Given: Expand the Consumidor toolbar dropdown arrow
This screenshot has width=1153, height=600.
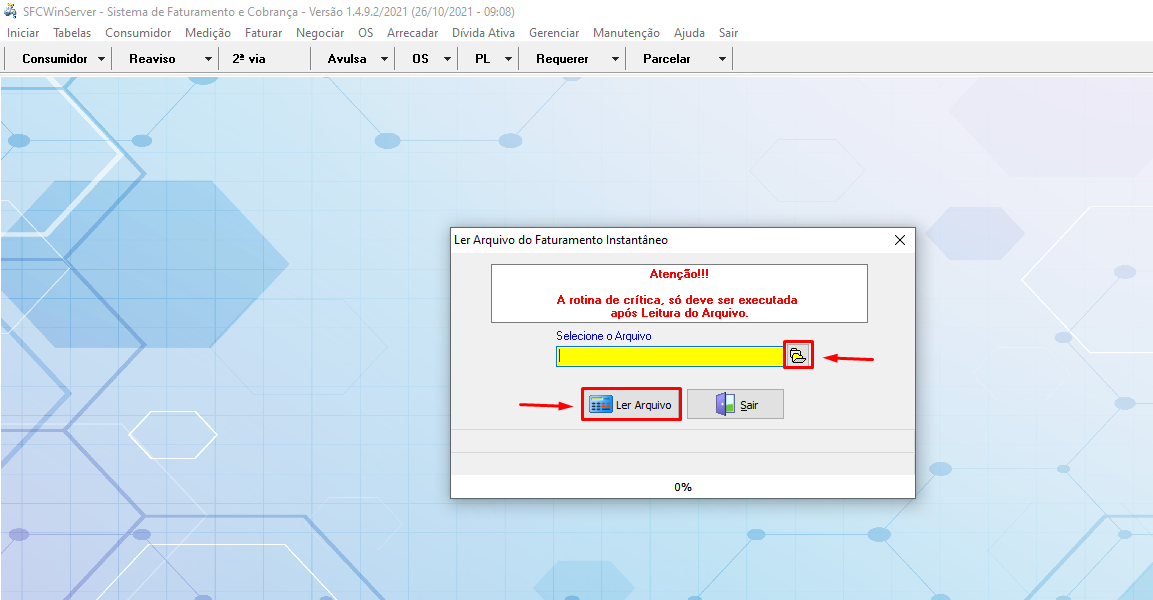Looking at the screenshot, I should (x=102, y=59).
